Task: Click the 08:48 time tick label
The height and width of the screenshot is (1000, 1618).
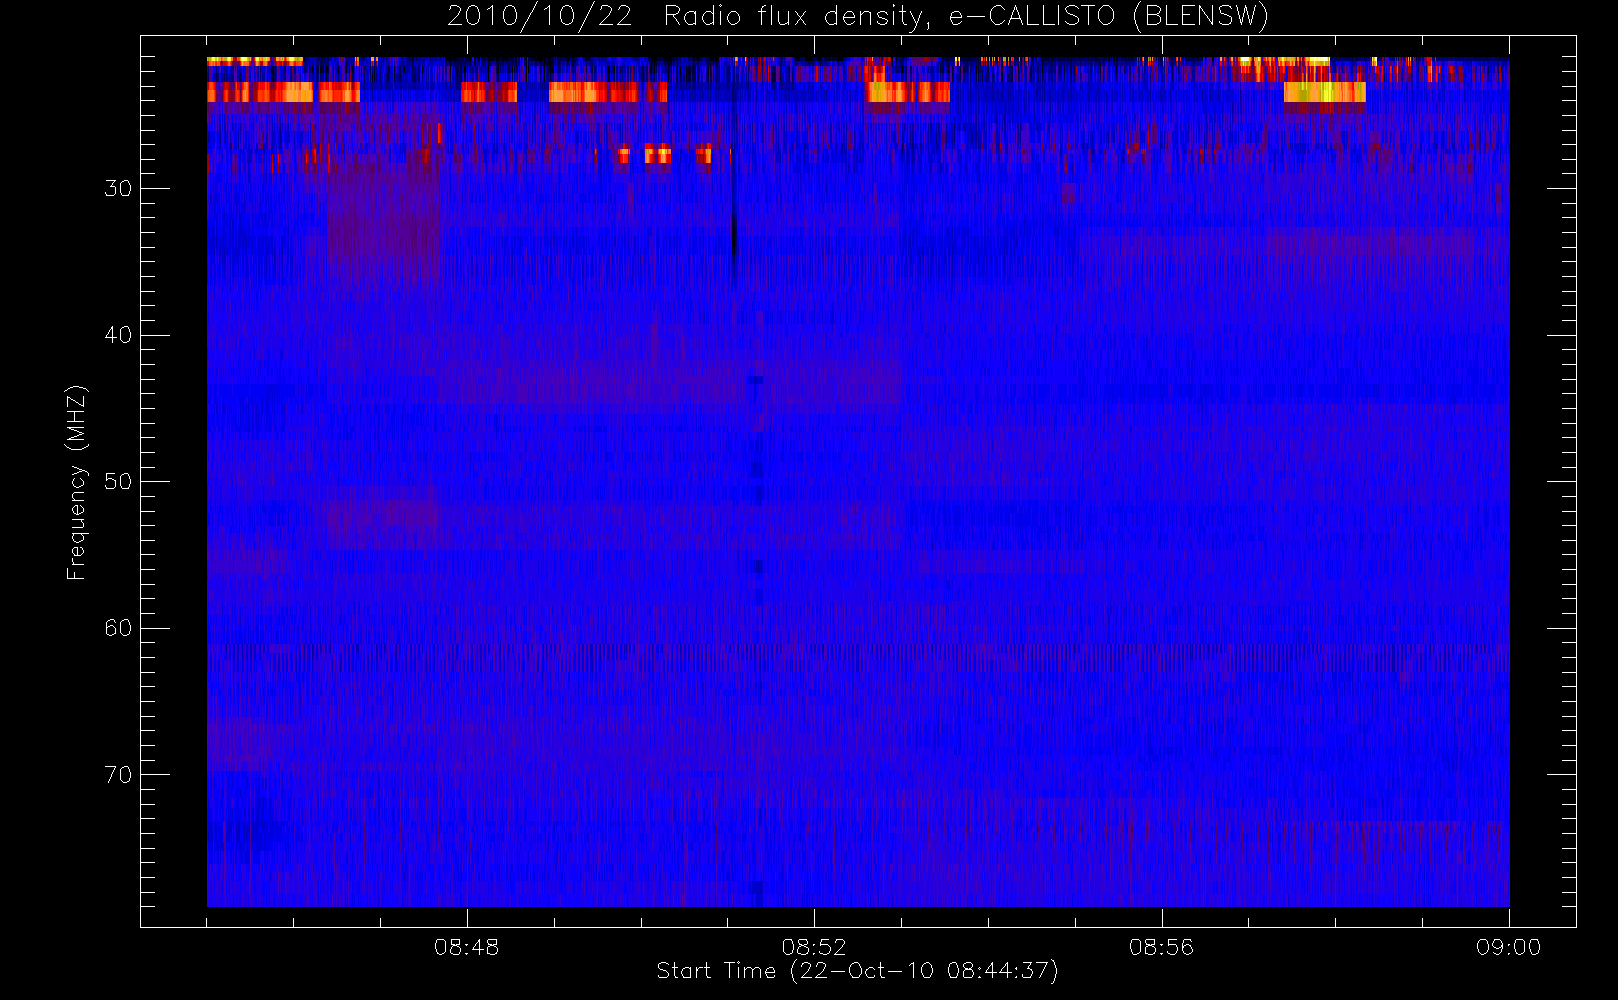Action: (466, 947)
